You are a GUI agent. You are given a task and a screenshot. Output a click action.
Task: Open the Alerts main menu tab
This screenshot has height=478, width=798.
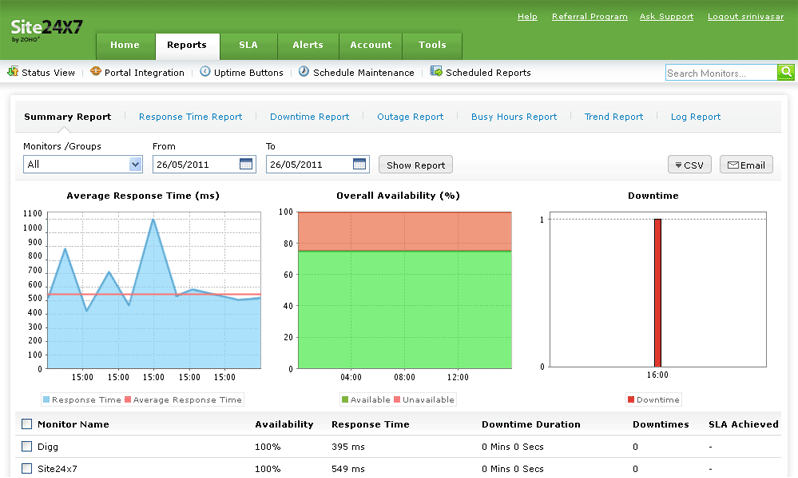pyautogui.click(x=307, y=45)
